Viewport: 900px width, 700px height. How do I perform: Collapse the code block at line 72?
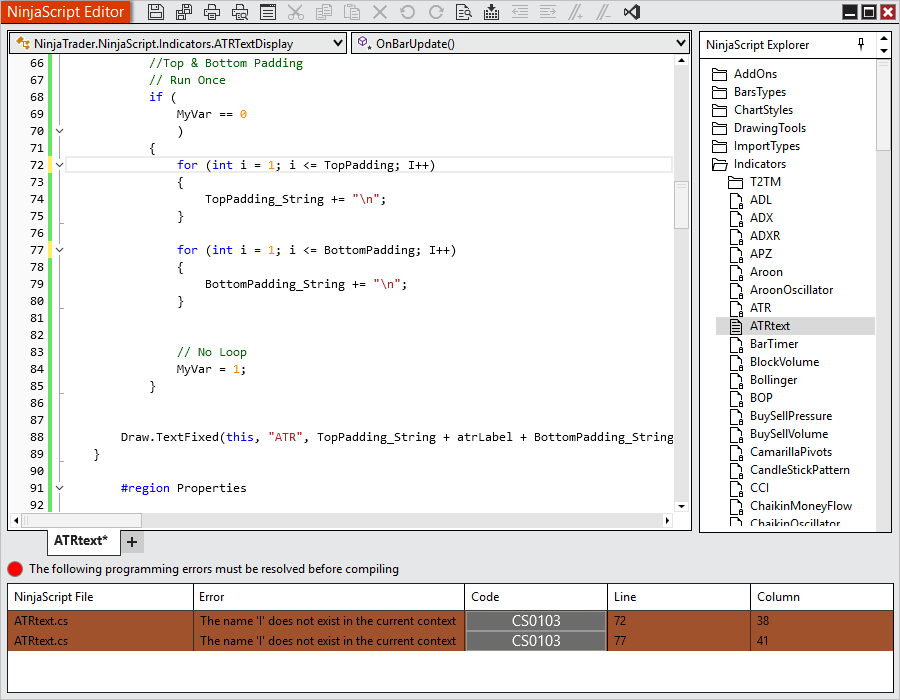59,165
